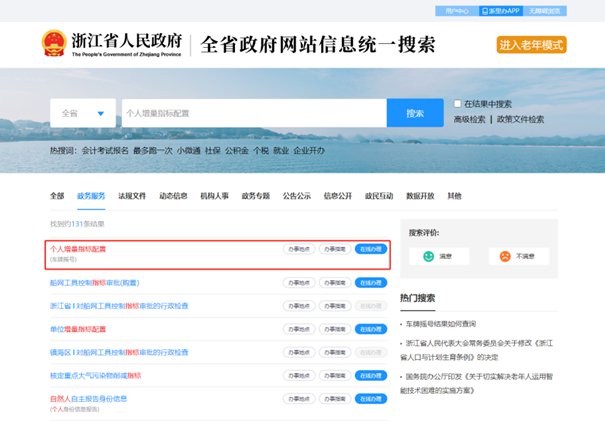605x421 pixels.
Task: Click the Zhejiang government emblem logo
Action: (x=50, y=45)
